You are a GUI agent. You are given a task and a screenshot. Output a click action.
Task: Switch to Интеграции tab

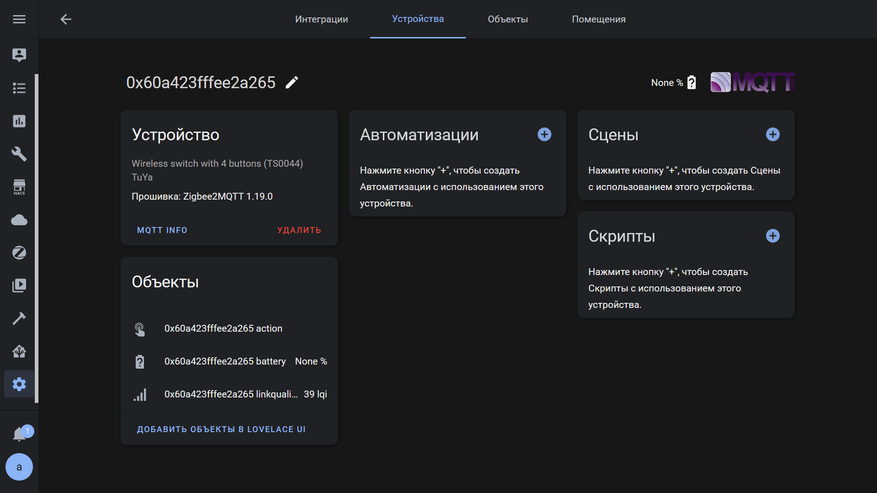point(321,19)
